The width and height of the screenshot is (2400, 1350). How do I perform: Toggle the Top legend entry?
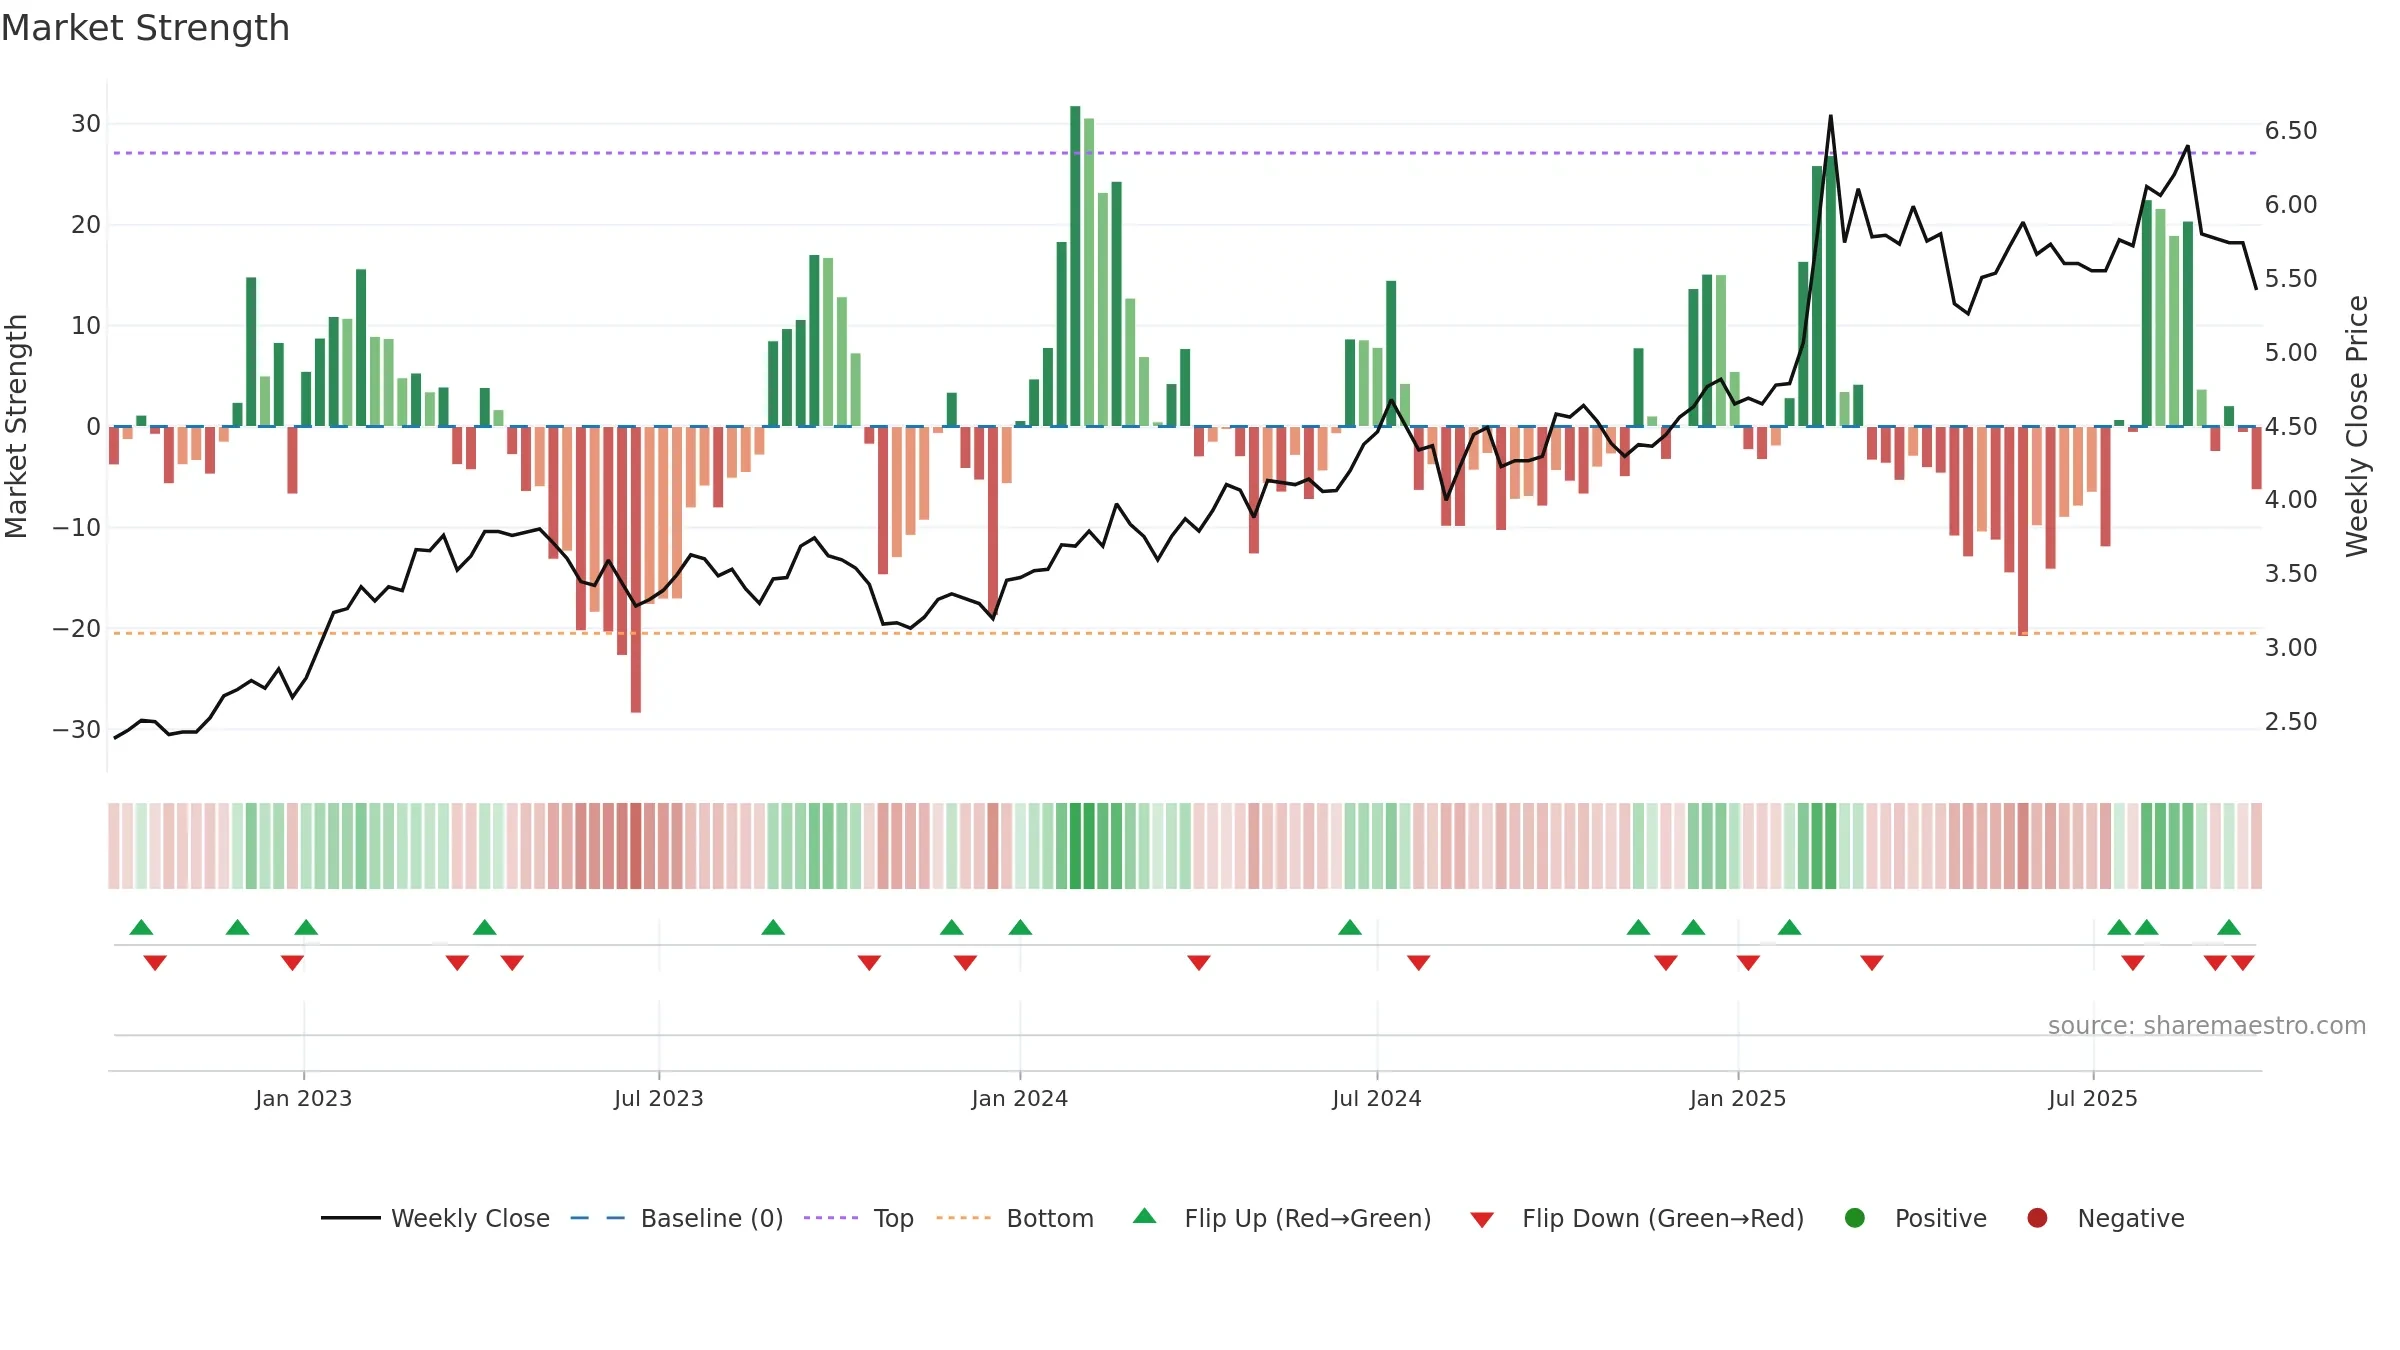(859, 1218)
